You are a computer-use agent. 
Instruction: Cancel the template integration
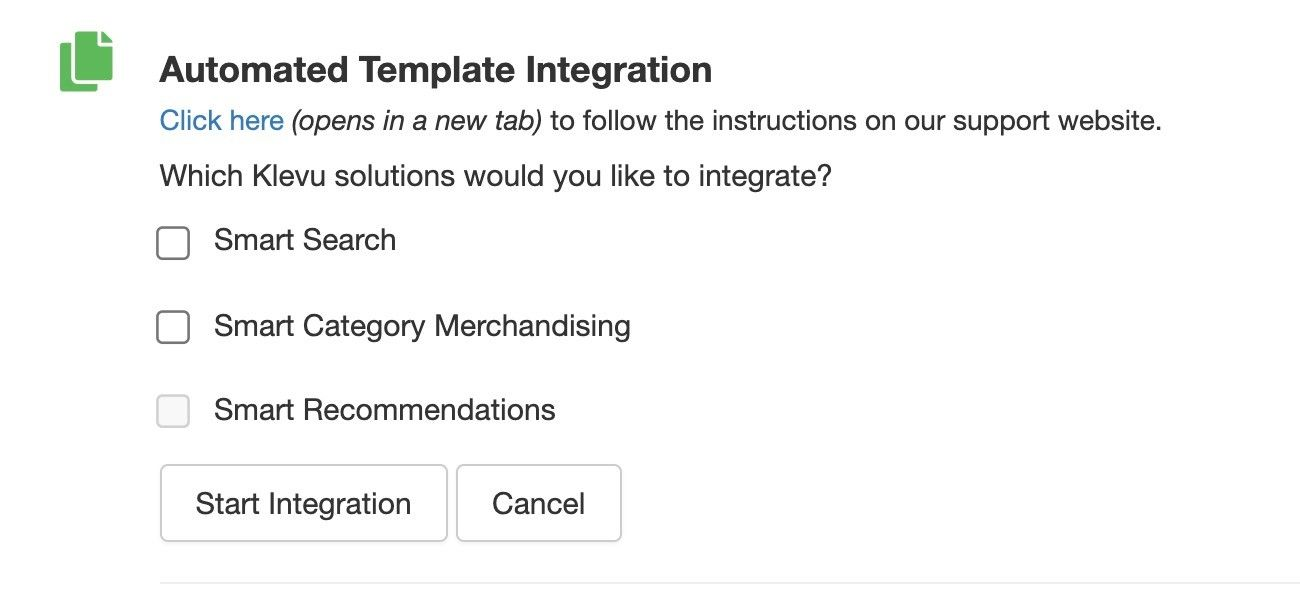tap(538, 503)
